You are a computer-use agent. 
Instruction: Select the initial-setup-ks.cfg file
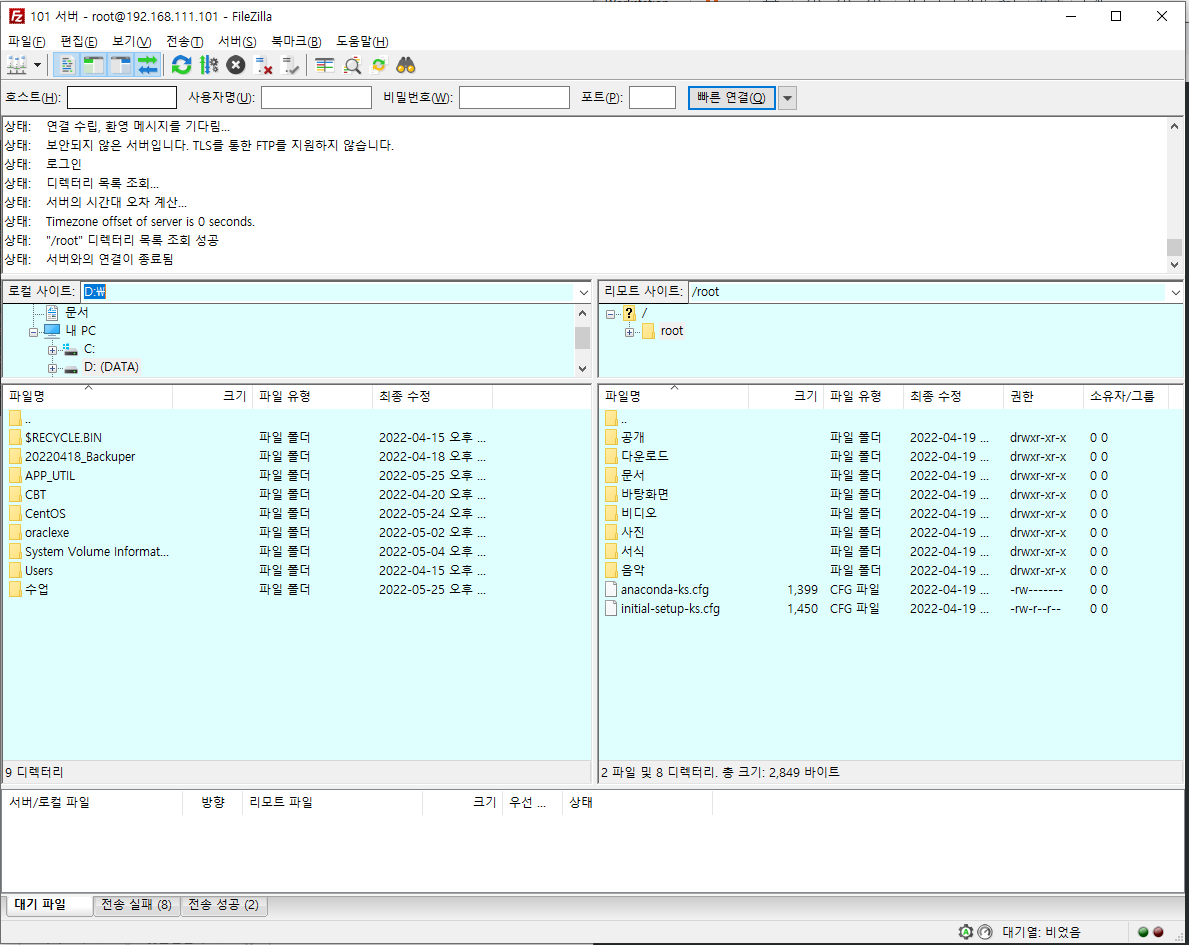[670, 608]
